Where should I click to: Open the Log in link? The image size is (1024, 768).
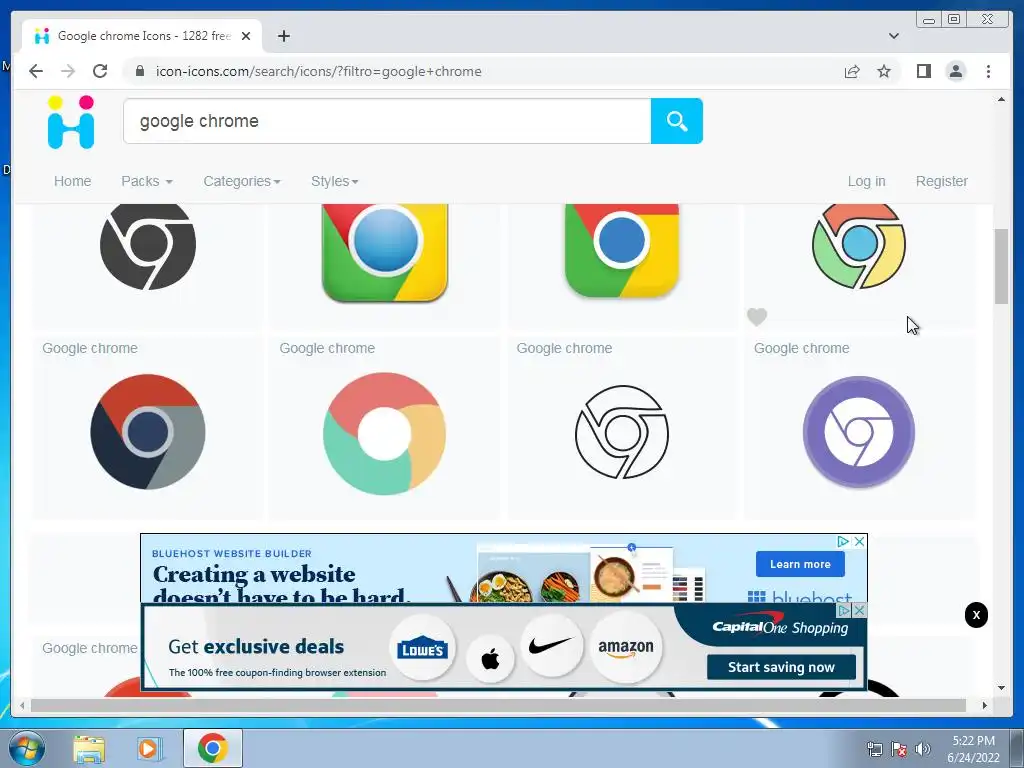[x=866, y=181]
